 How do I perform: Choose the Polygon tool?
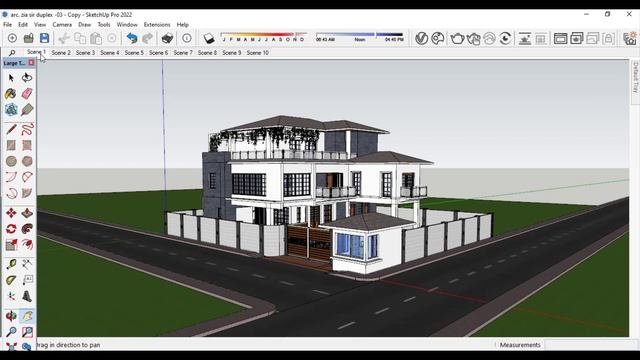click(27, 161)
